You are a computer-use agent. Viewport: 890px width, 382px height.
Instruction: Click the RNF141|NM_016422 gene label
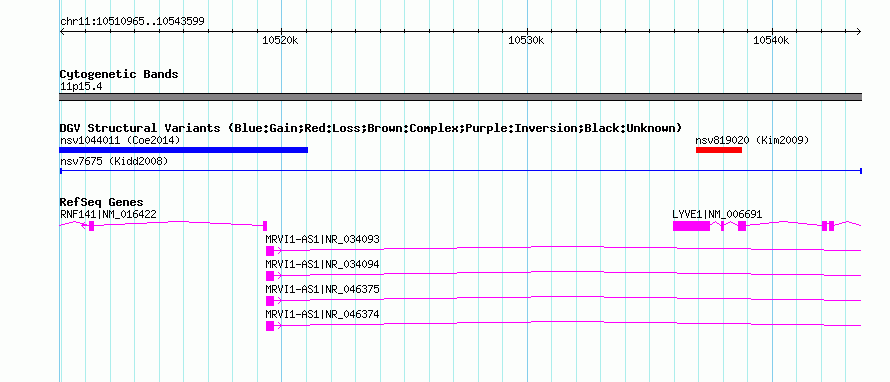pyautogui.click(x=108, y=214)
